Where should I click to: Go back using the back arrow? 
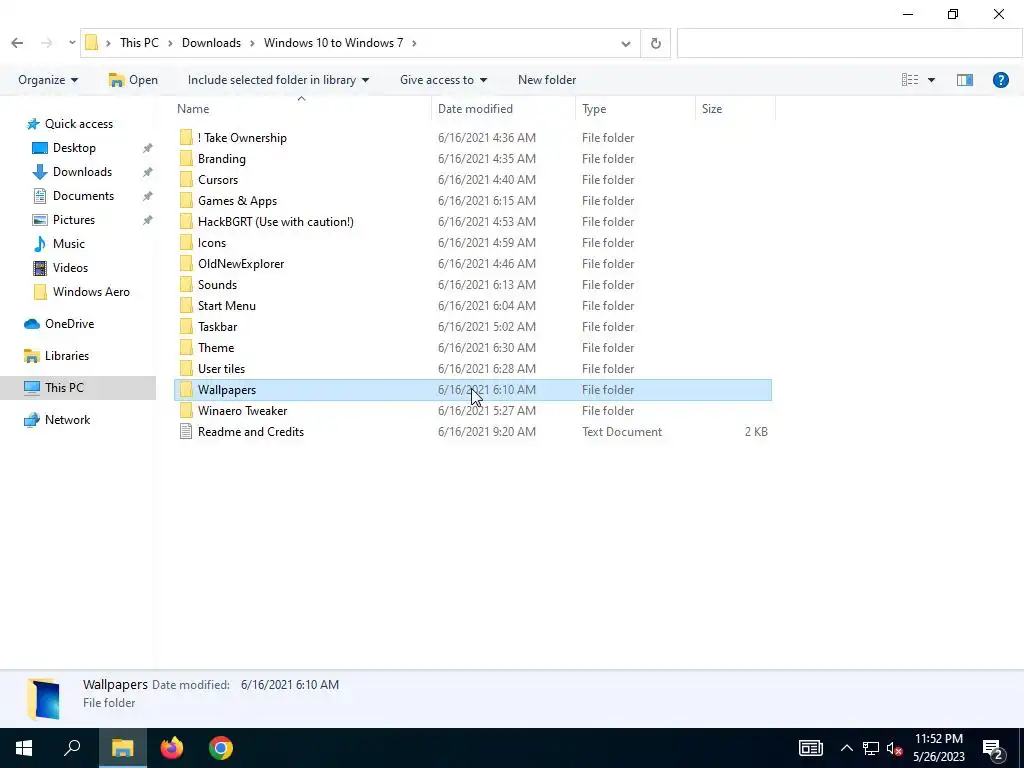click(17, 43)
